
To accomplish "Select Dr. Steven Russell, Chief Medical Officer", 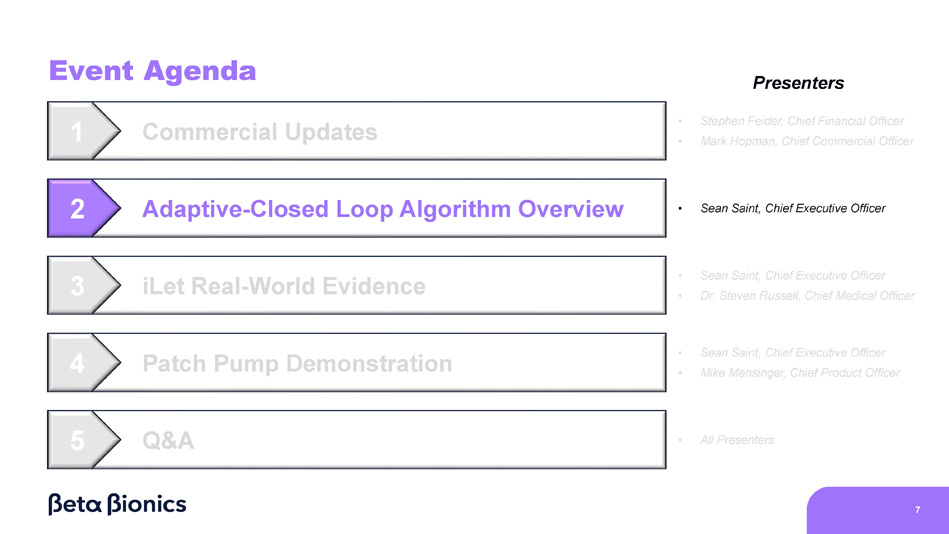I will click(x=807, y=295).
